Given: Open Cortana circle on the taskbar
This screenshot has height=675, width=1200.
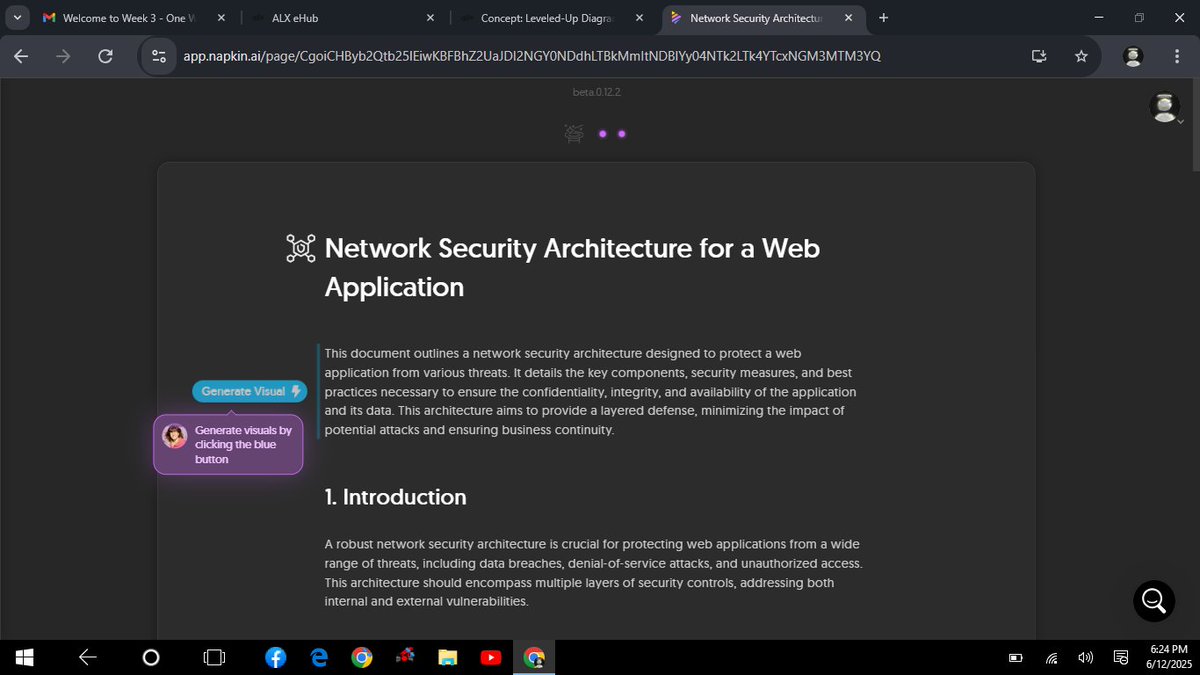Looking at the screenshot, I should (x=151, y=657).
